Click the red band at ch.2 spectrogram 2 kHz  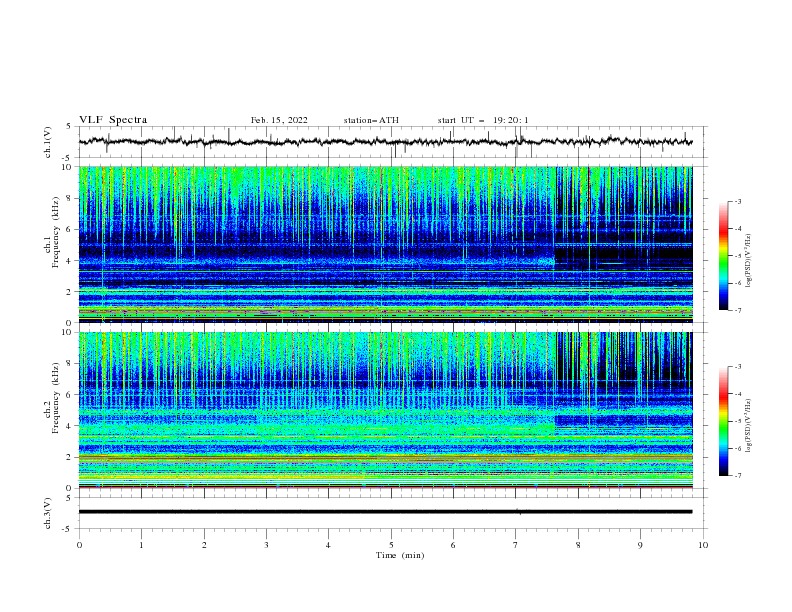click(385, 457)
